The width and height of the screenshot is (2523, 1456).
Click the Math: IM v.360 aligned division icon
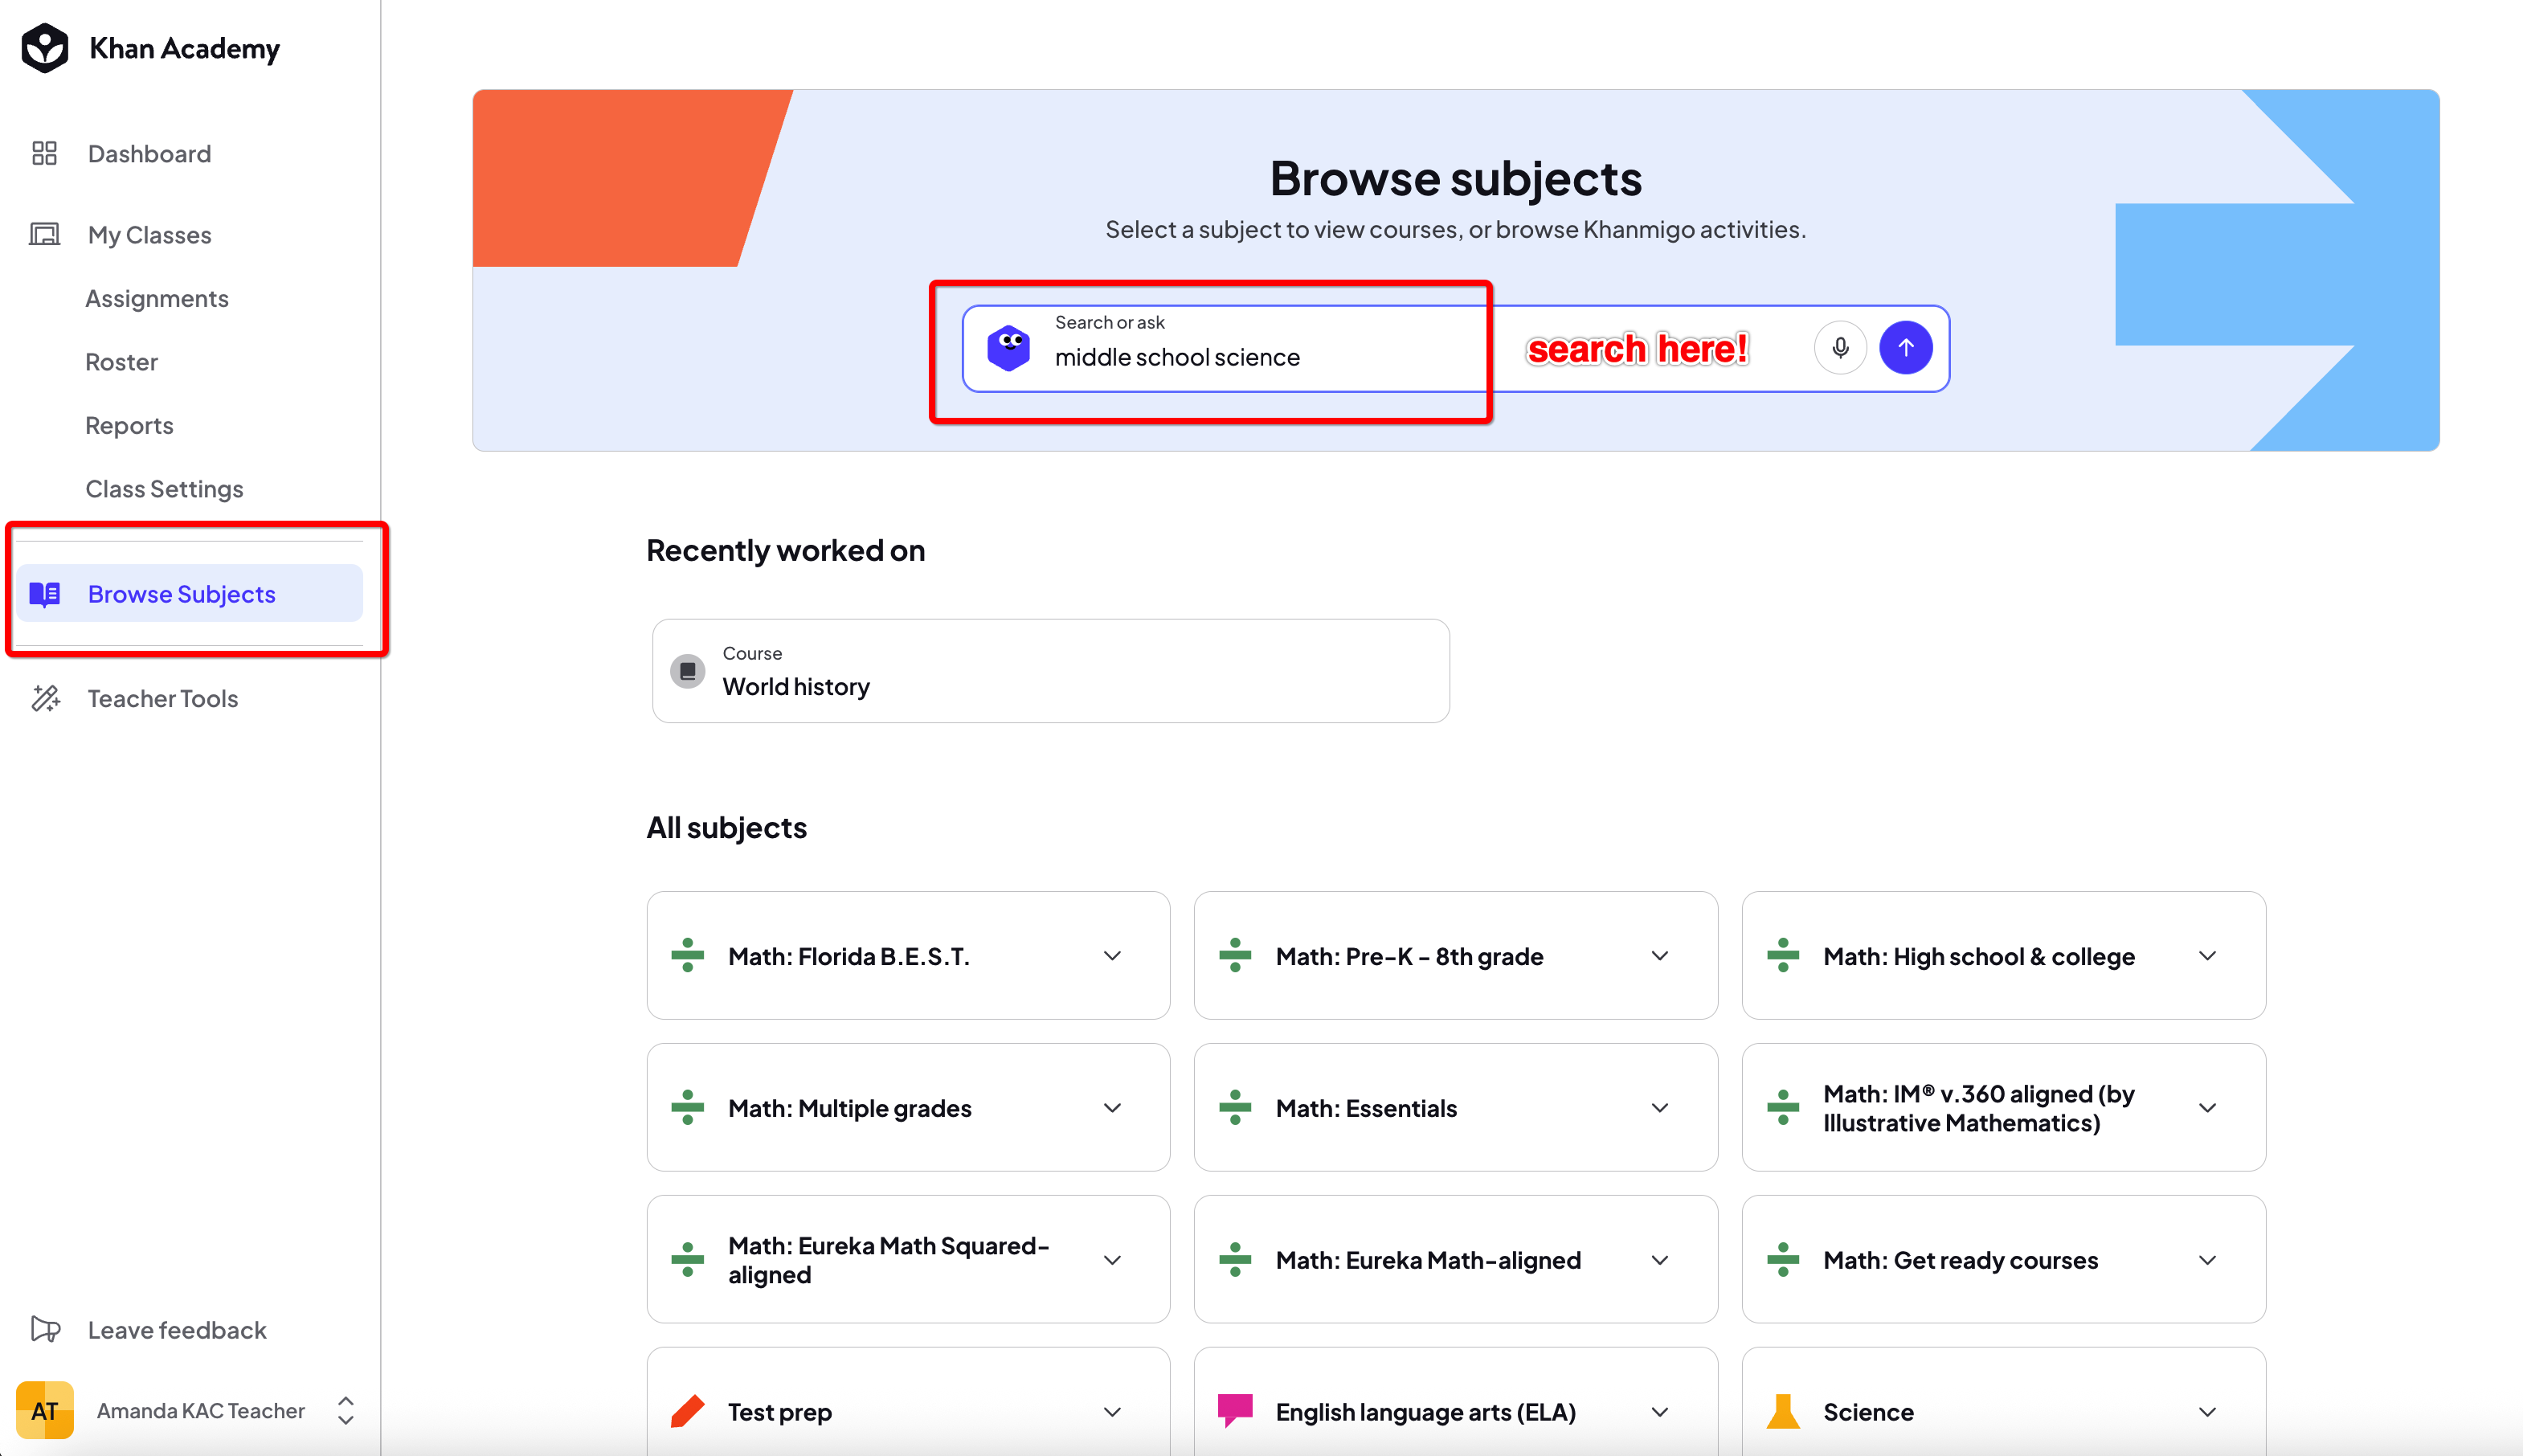coord(1783,1108)
